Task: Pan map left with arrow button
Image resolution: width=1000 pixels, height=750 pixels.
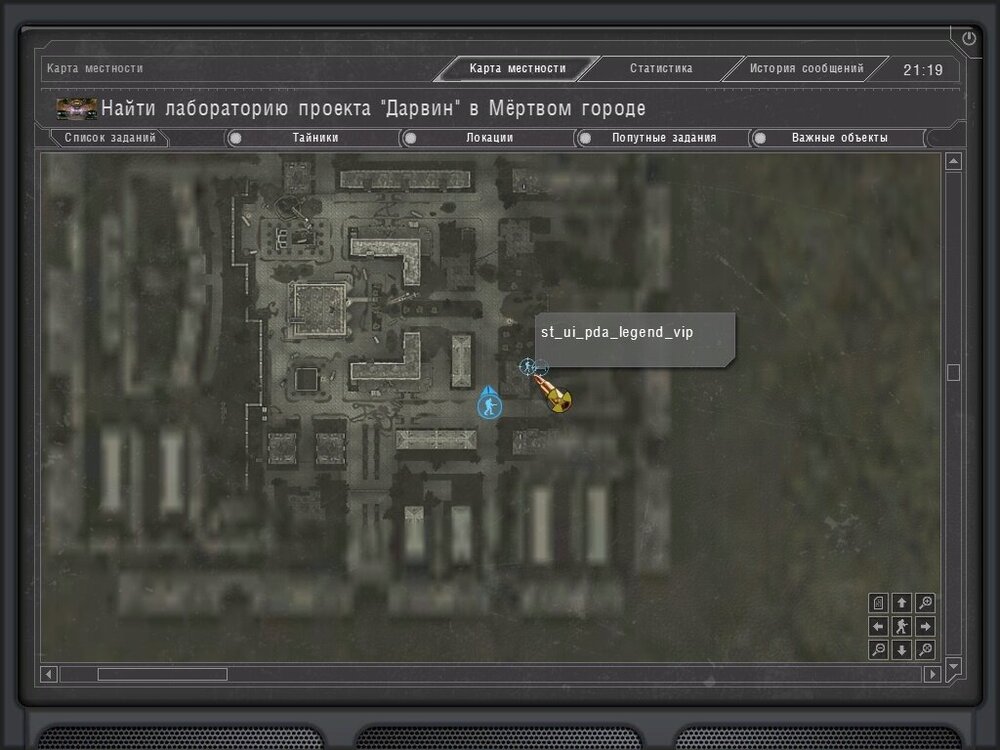Action: coord(878,626)
